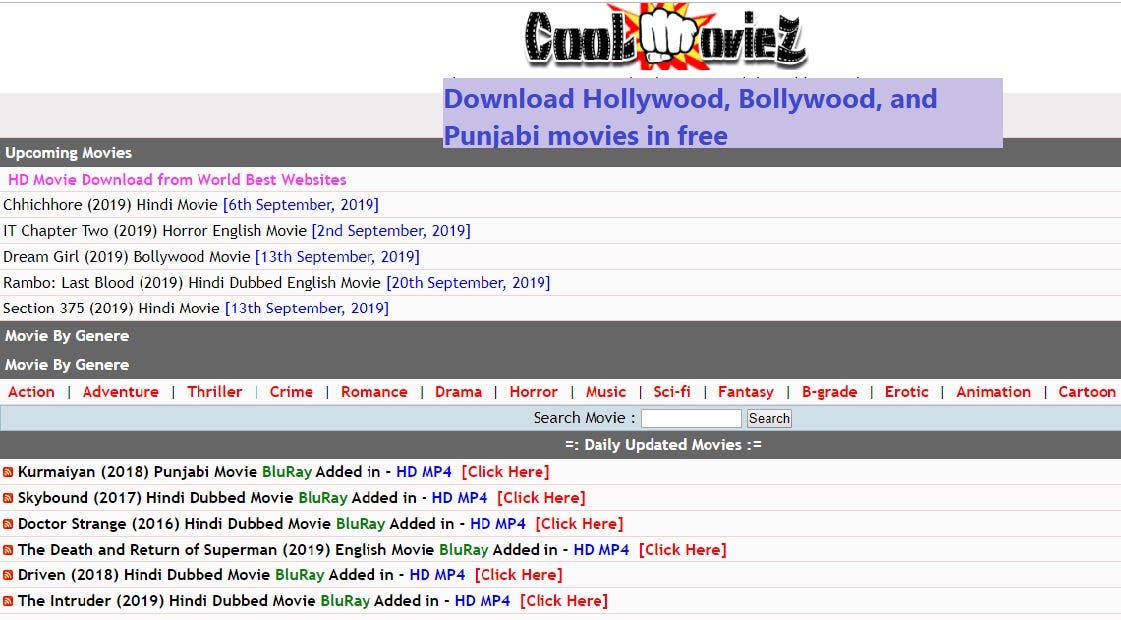
Task: Click RSS icon beside Driven (2018)
Action: (8, 576)
